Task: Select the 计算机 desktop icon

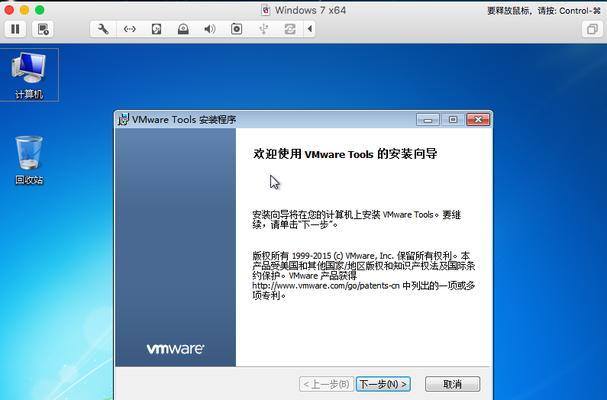Action: click(x=29, y=75)
